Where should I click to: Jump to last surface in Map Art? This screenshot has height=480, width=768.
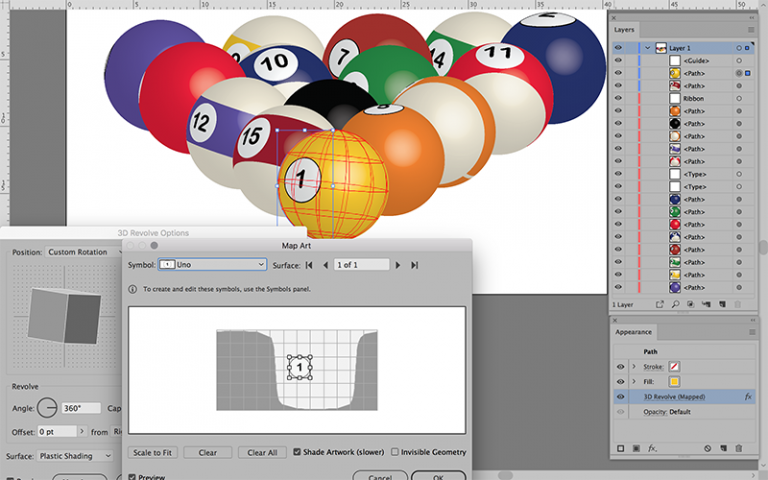(414, 265)
